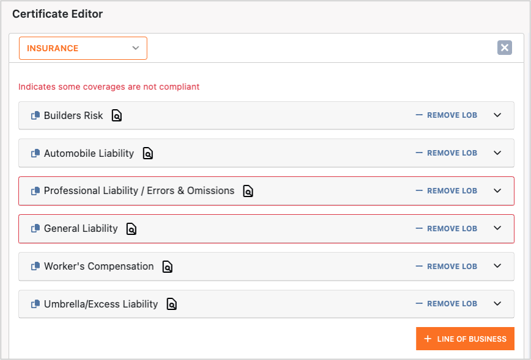Remove the Worker's Compensation LOB
This screenshot has height=360, width=531.
[446, 267]
